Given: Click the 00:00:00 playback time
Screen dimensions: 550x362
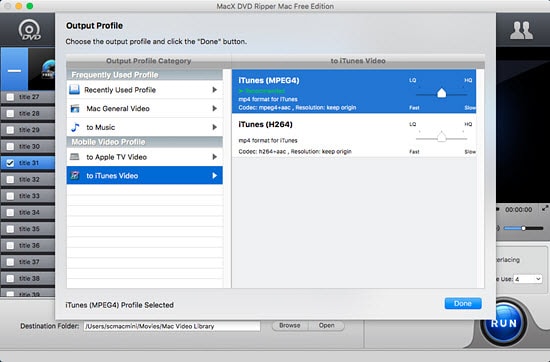Looking at the screenshot, I should tap(518, 210).
